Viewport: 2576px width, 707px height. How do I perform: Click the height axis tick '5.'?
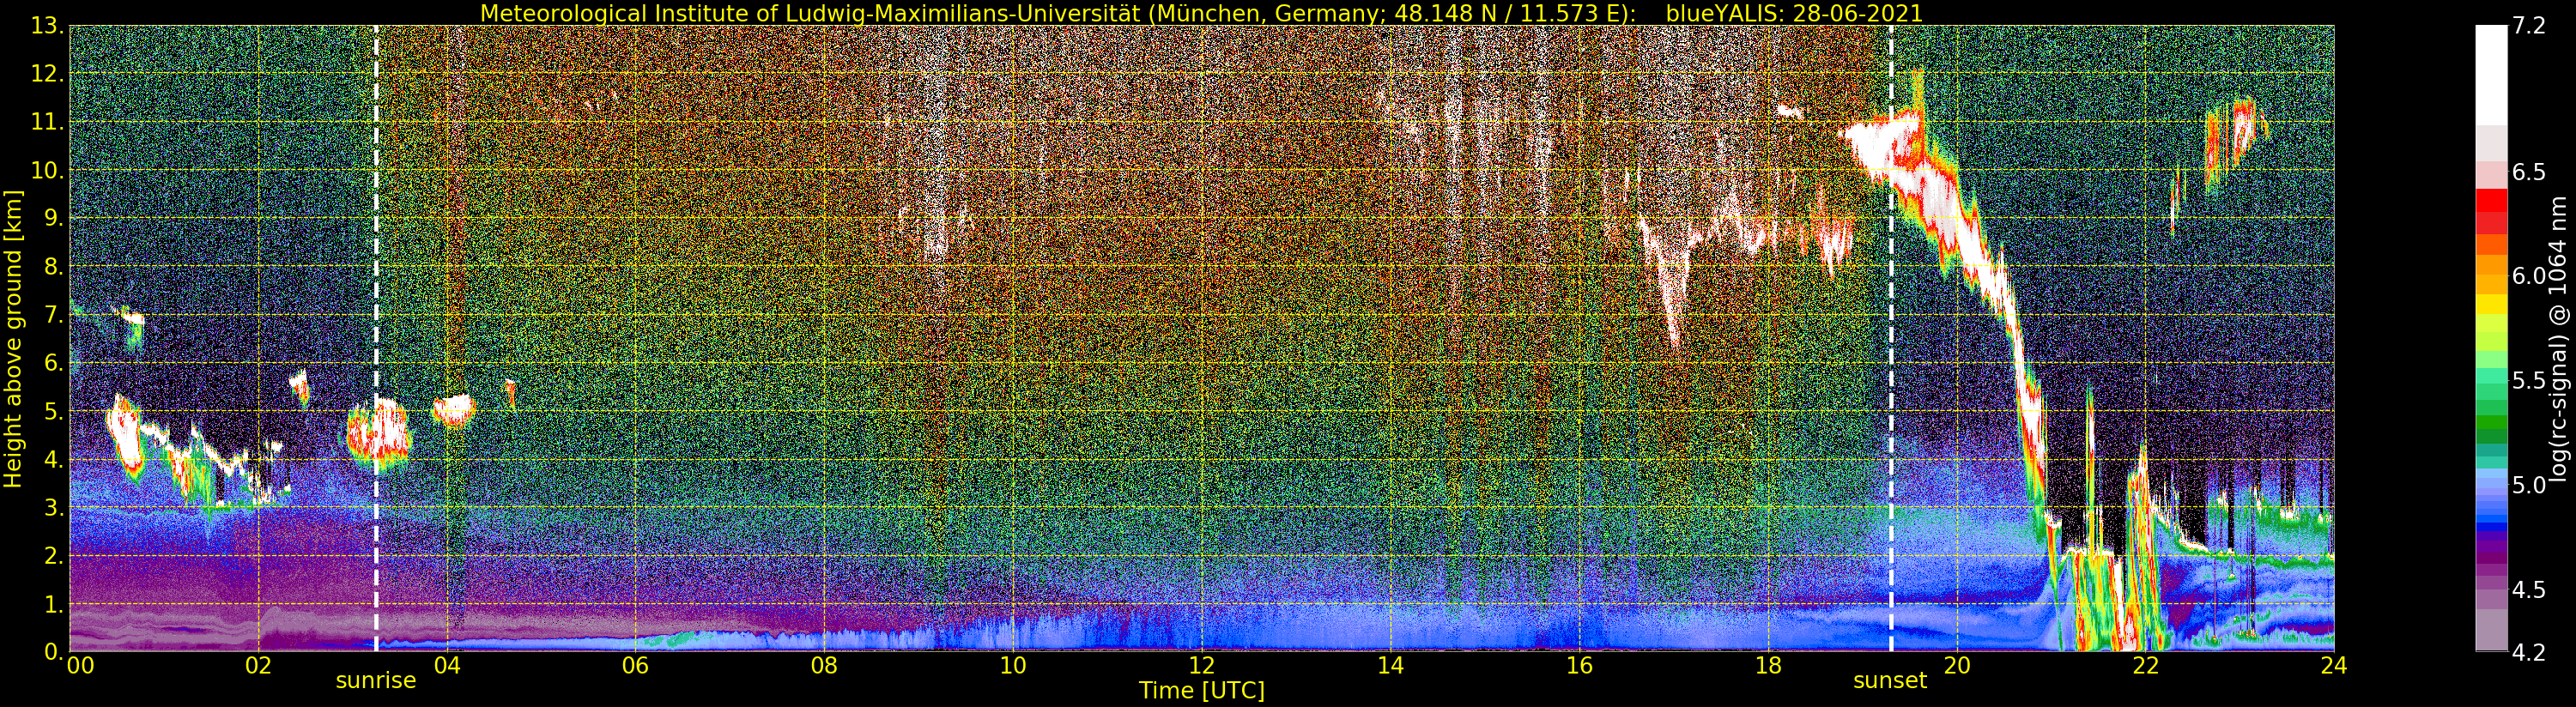click(x=53, y=412)
